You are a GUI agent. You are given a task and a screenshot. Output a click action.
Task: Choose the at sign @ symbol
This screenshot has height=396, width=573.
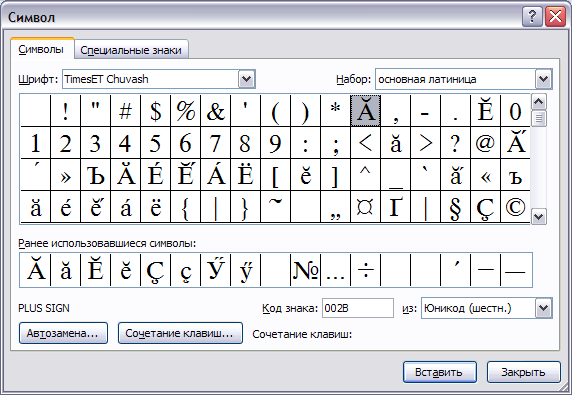click(x=485, y=143)
